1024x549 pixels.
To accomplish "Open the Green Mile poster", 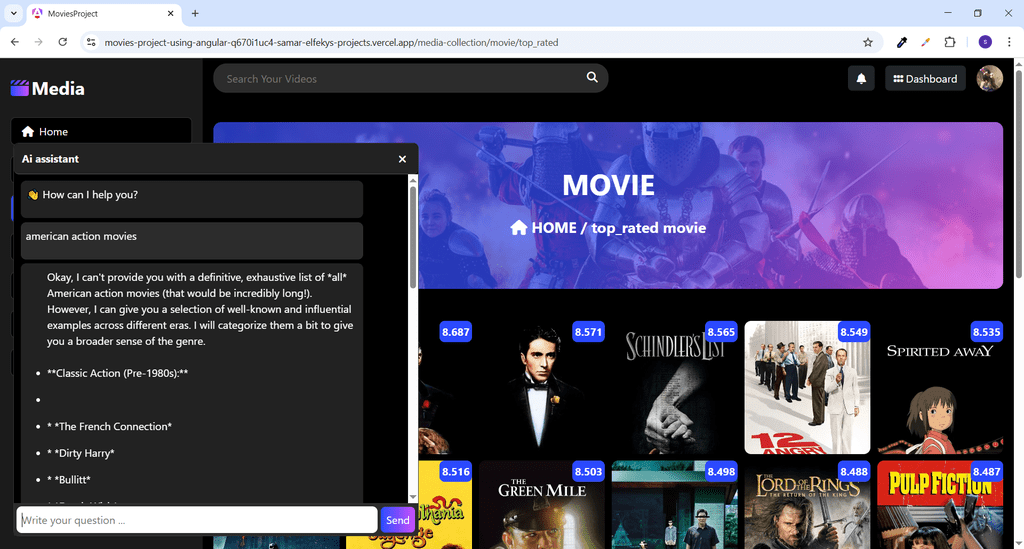I will pyautogui.click(x=542, y=505).
